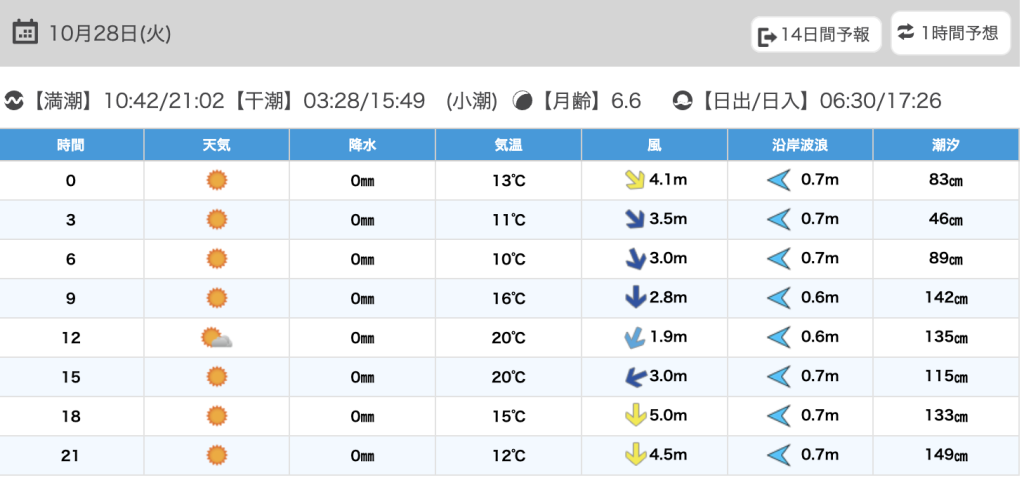Click the tide wave icon before 満潮
The width and height of the screenshot is (1024, 480).
[x=15, y=101]
